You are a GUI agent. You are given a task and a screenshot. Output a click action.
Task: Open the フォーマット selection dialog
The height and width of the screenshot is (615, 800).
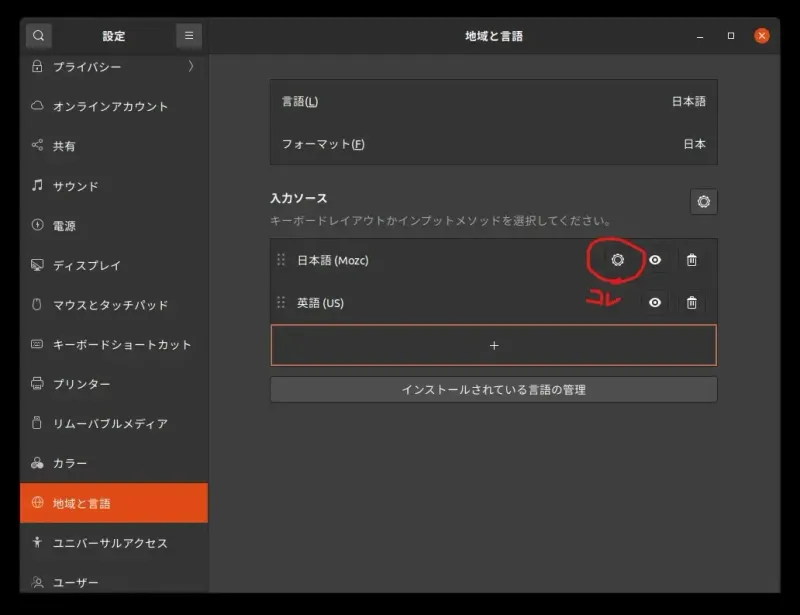pyautogui.click(x=493, y=144)
